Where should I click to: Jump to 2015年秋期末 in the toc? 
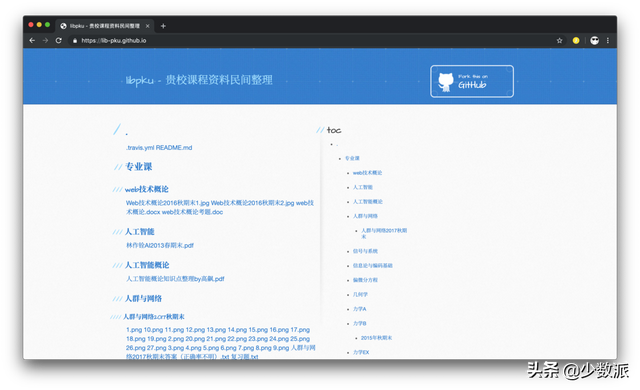tap(376, 338)
